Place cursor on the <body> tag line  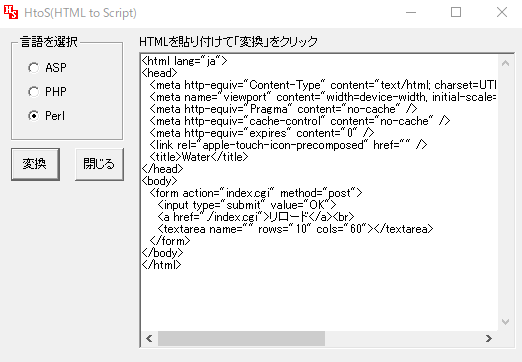(x=159, y=181)
